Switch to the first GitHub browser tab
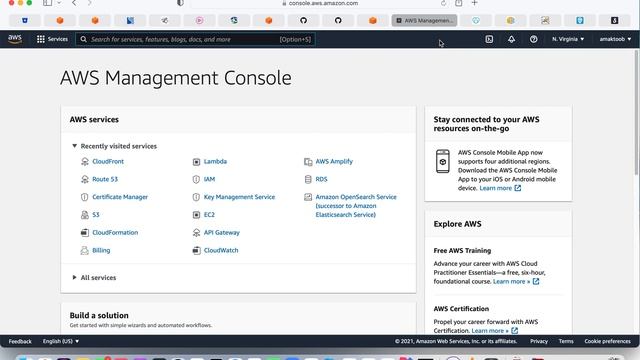 coord(303,20)
